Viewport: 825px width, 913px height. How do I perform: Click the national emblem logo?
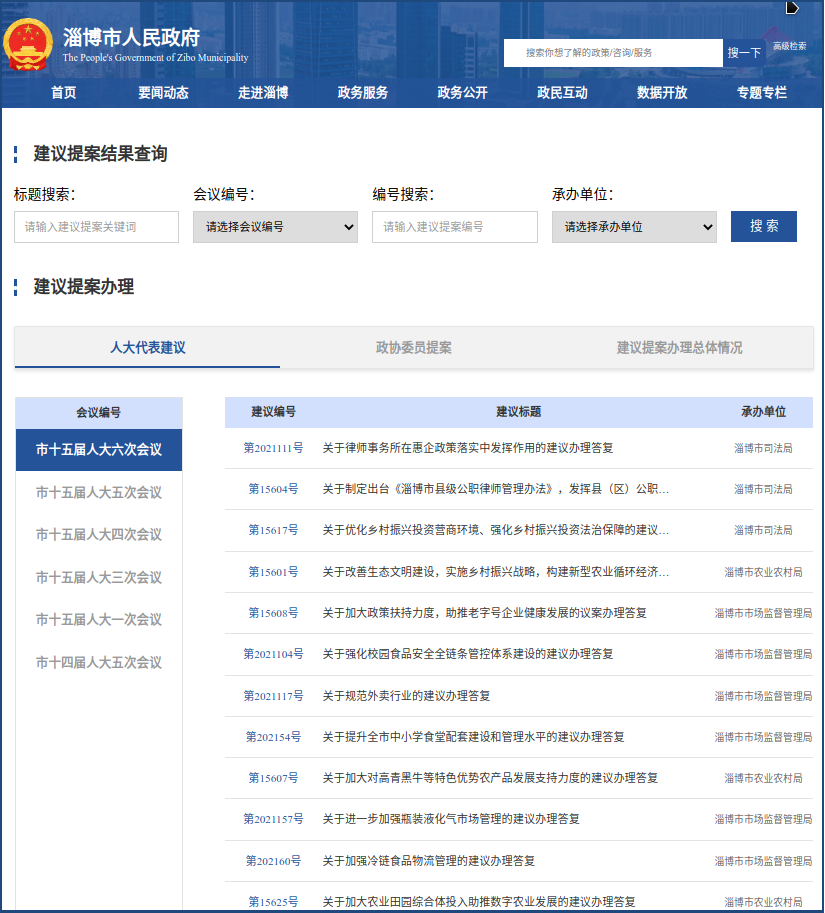(29, 45)
